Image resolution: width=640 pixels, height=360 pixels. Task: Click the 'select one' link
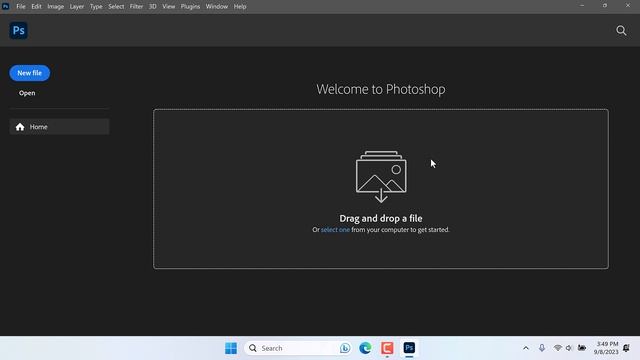[x=335, y=230]
